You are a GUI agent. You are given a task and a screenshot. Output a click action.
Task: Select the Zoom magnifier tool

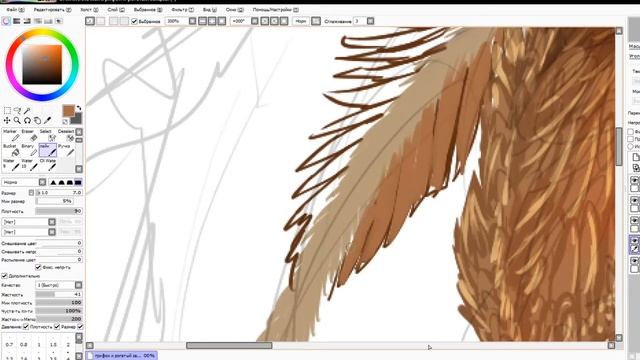pos(17,120)
